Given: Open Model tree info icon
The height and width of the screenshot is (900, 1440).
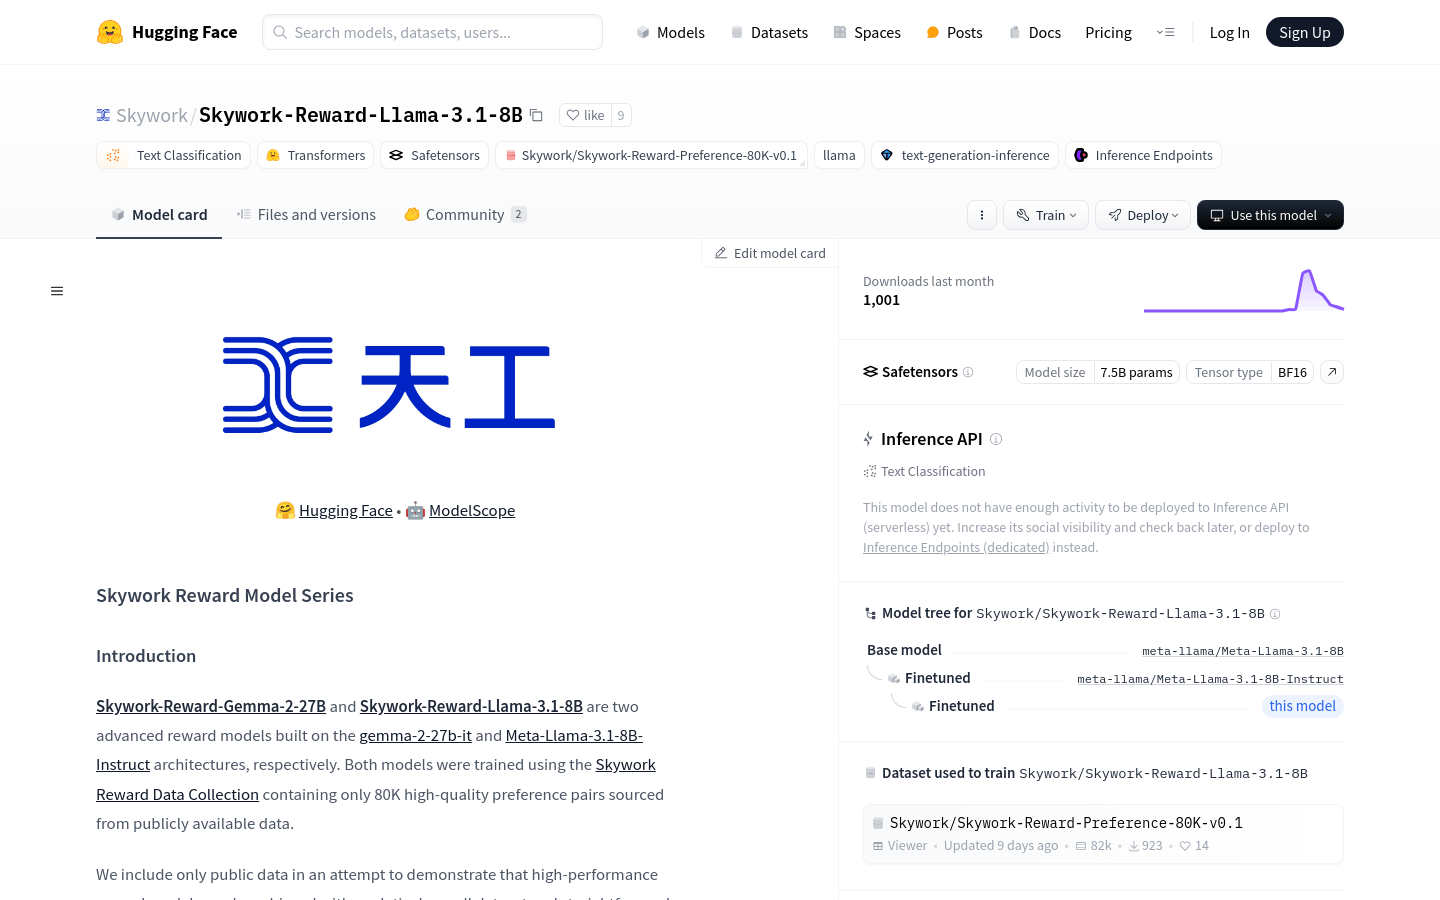Looking at the screenshot, I should coord(1275,614).
